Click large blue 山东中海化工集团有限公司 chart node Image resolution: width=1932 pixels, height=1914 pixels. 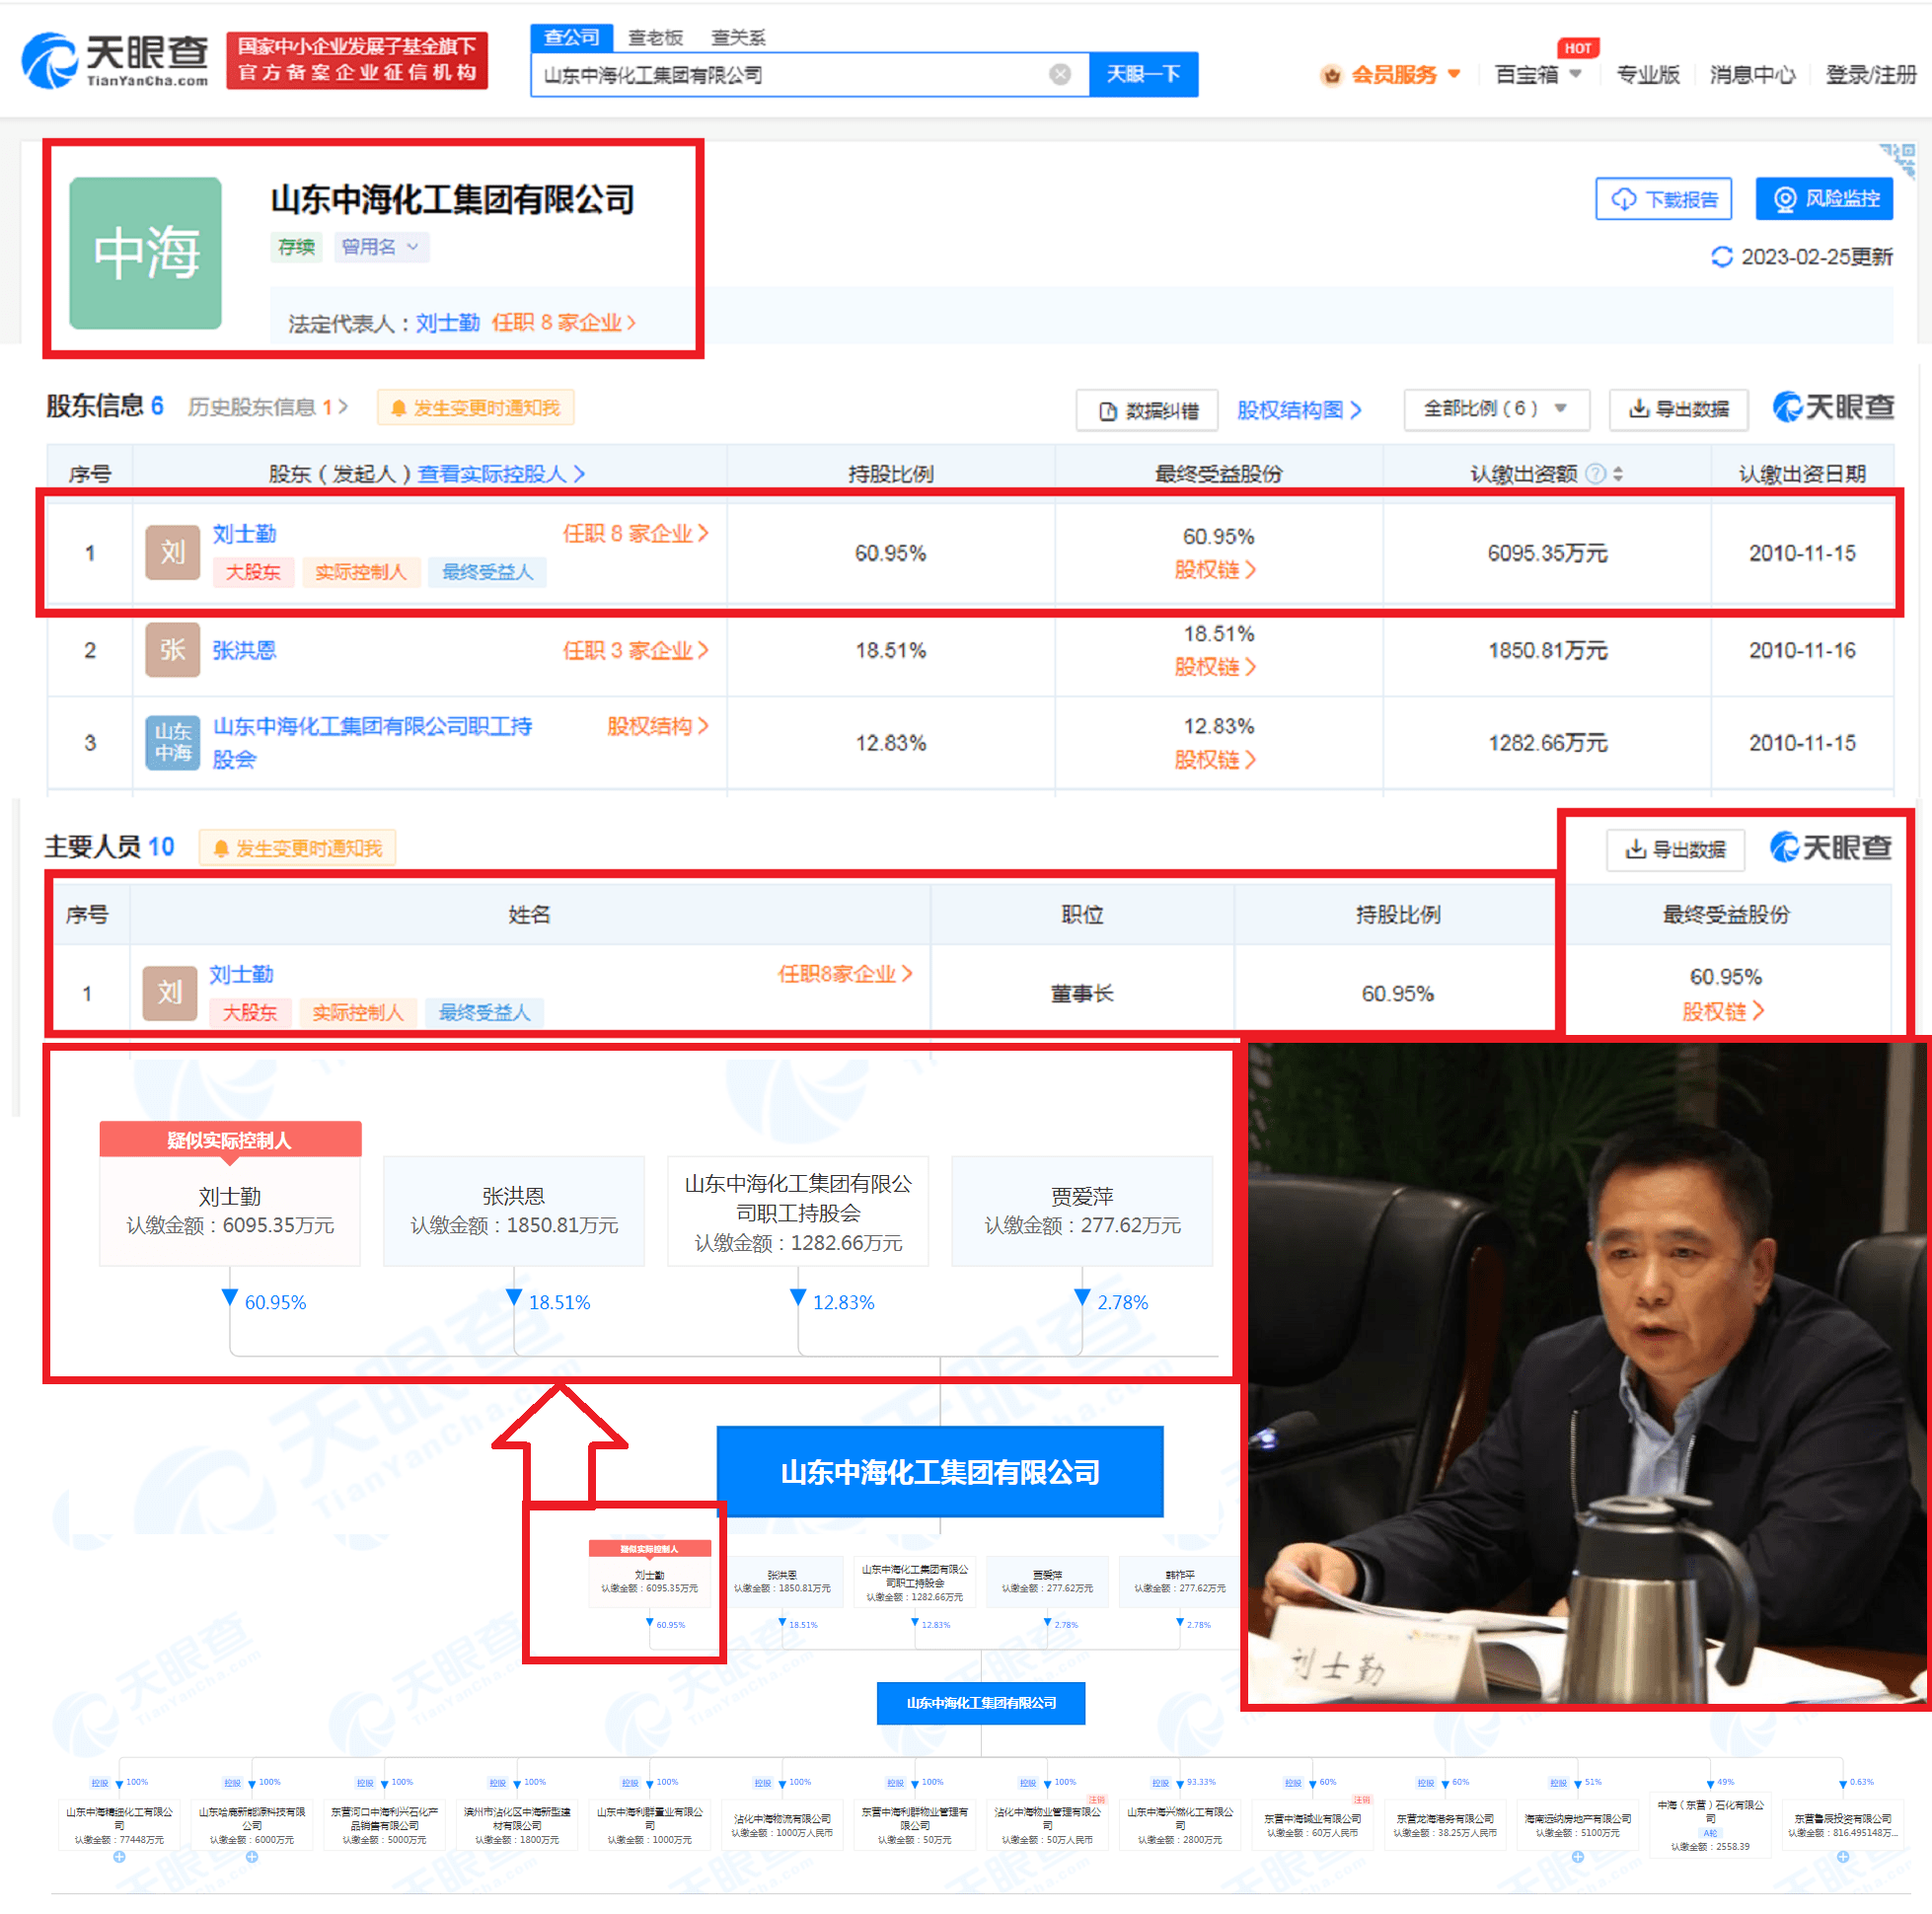point(940,1471)
